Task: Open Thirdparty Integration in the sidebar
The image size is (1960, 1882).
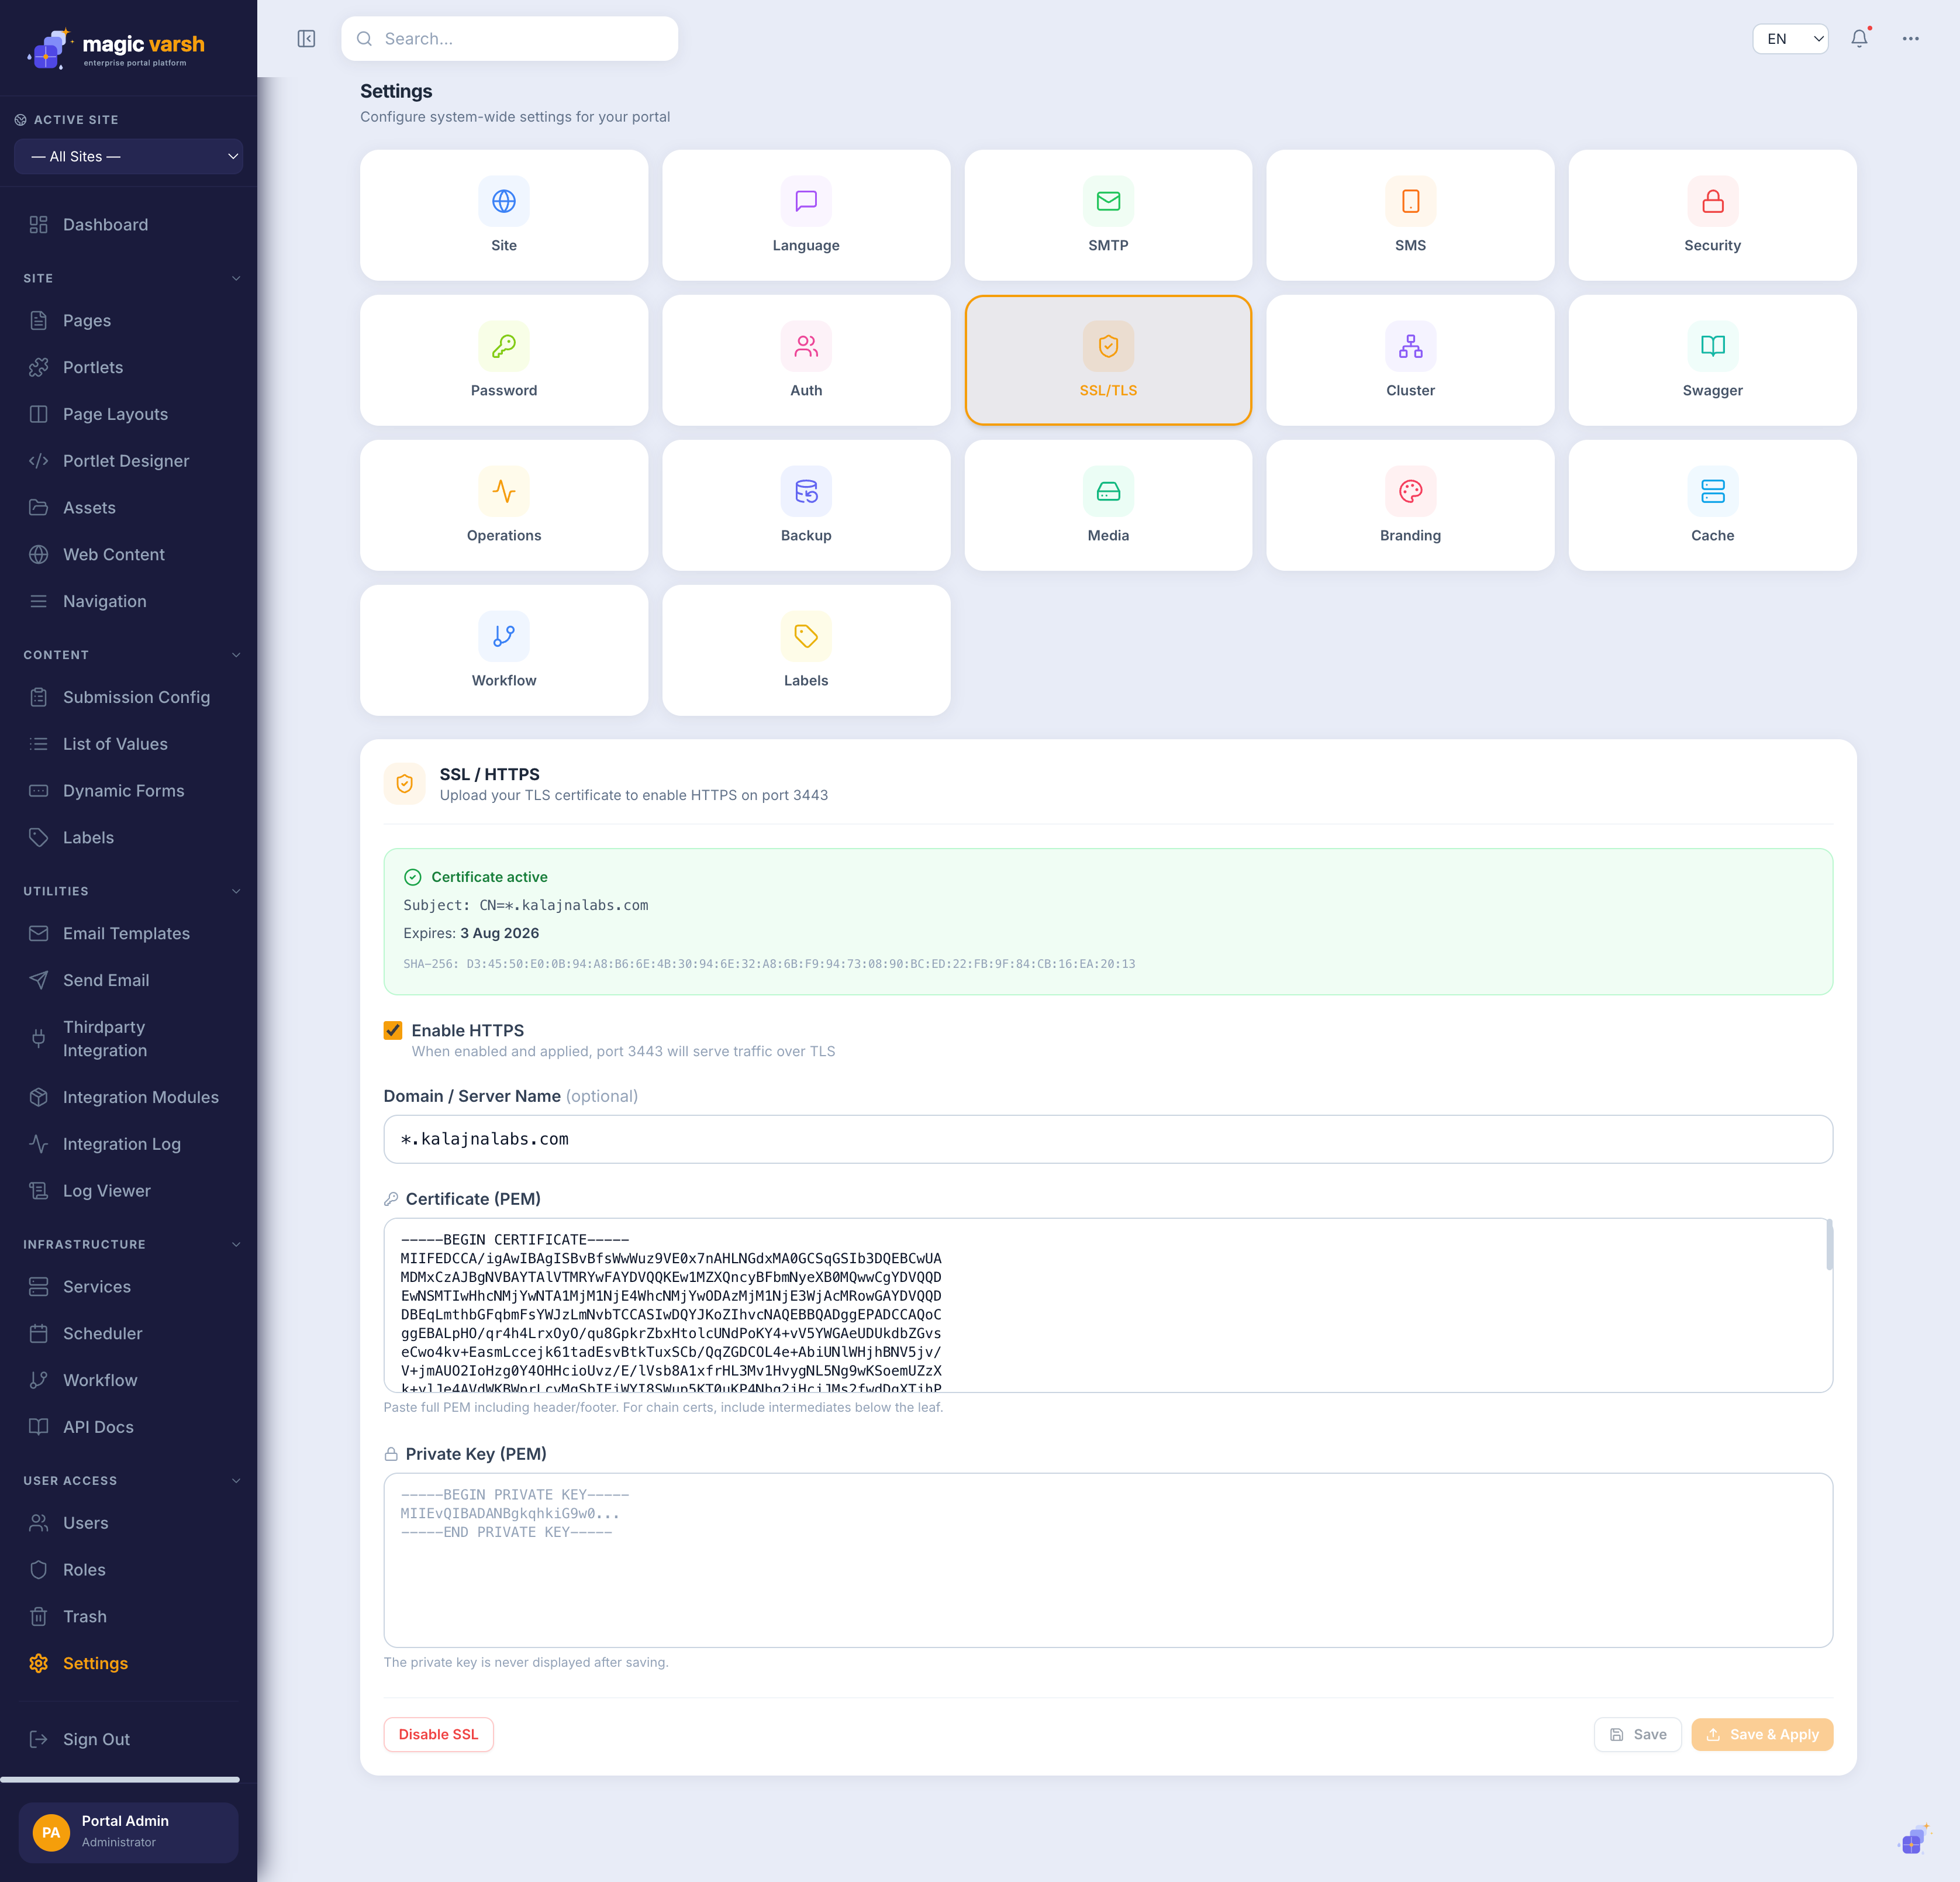Action: 128,1038
